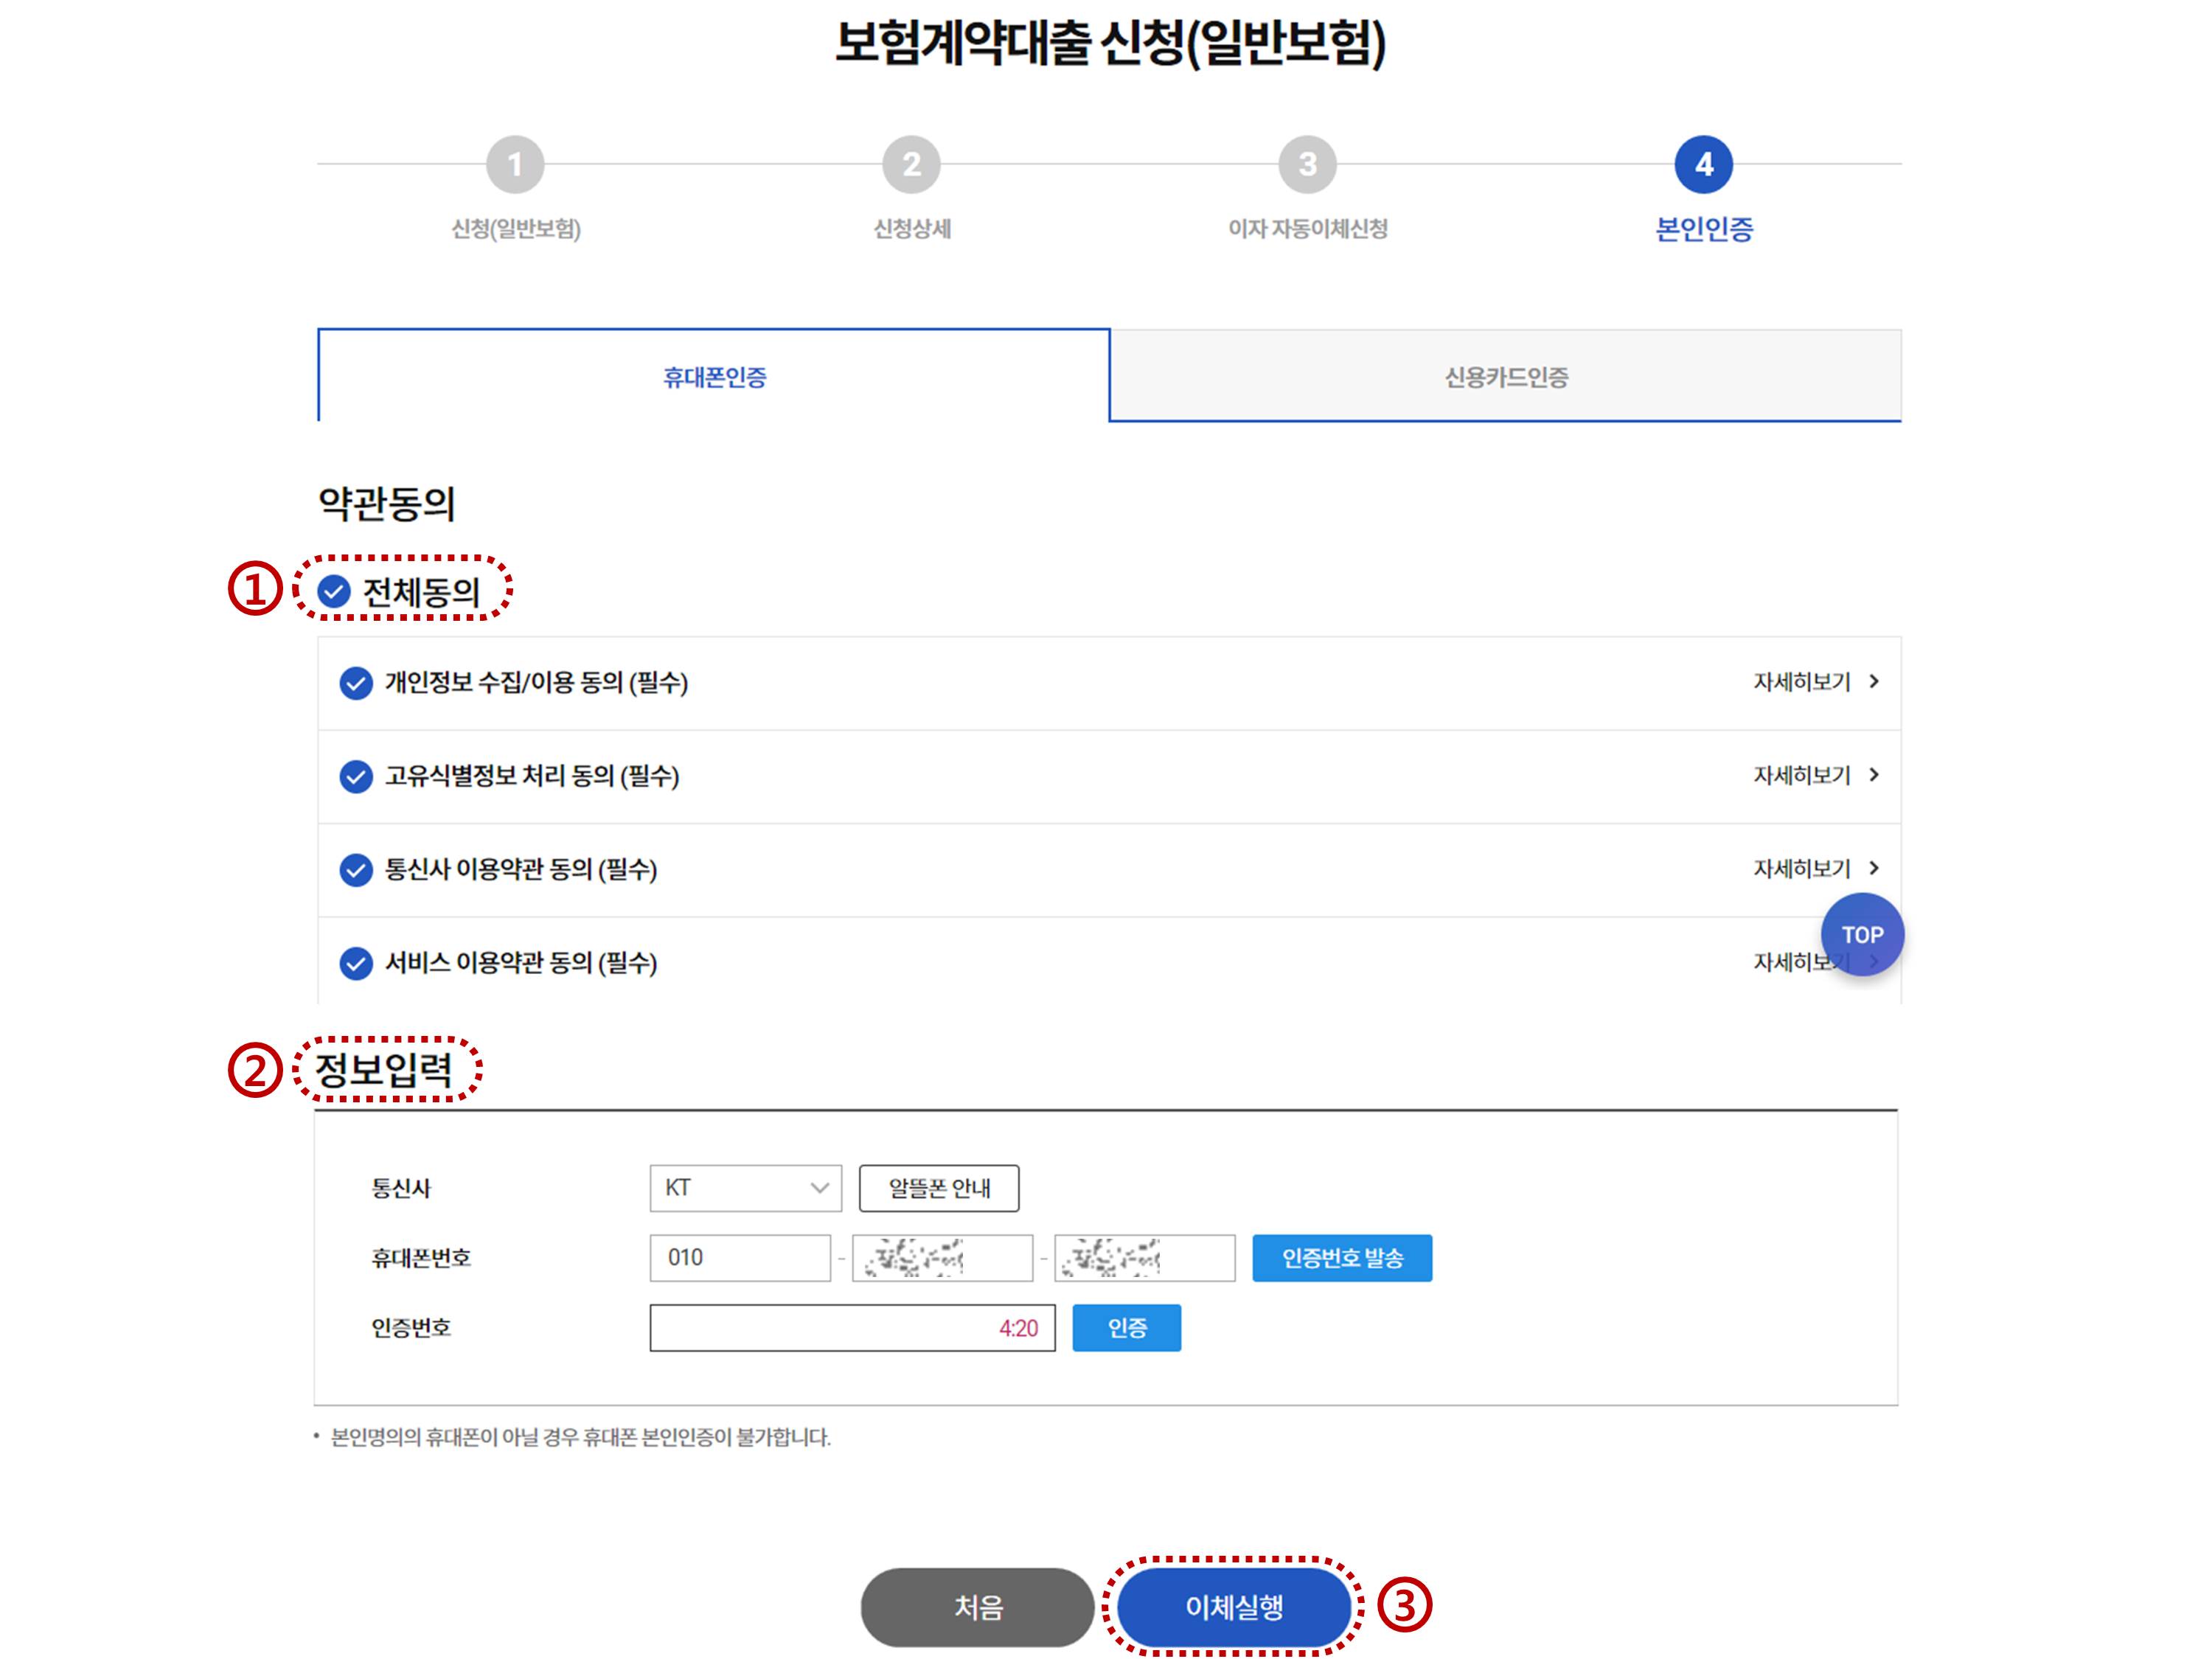Uncheck 고유식별정보 처리 동의 checkbox

click(356, 776)
